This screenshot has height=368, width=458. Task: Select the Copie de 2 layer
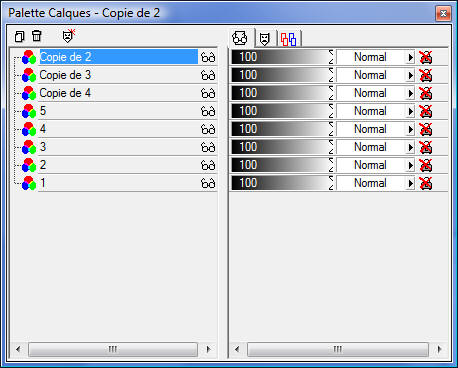(x=118, y=57)
